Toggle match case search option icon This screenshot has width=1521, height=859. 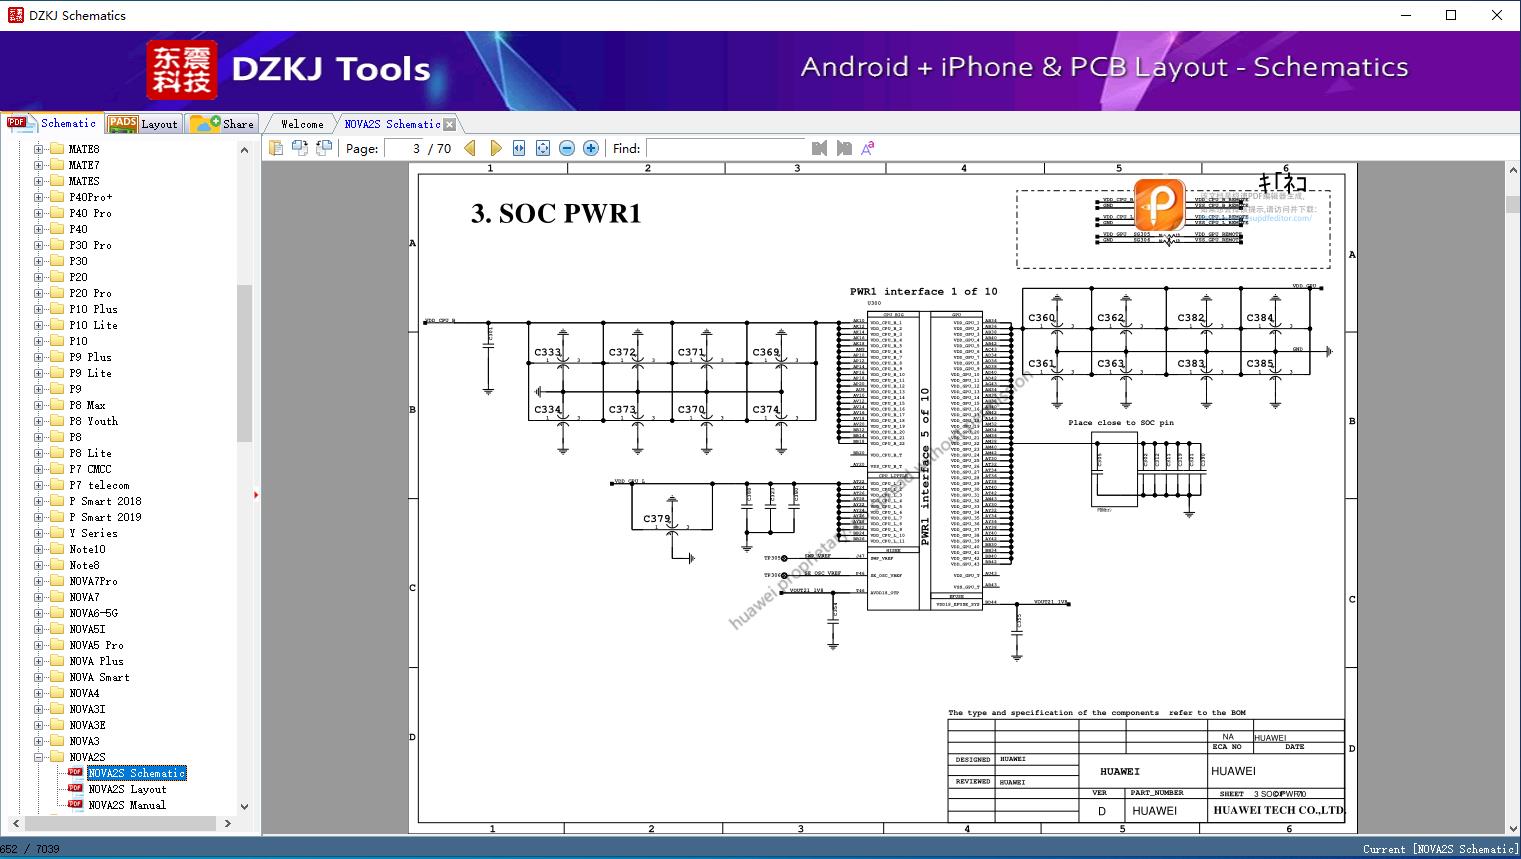tap(868, 148)
